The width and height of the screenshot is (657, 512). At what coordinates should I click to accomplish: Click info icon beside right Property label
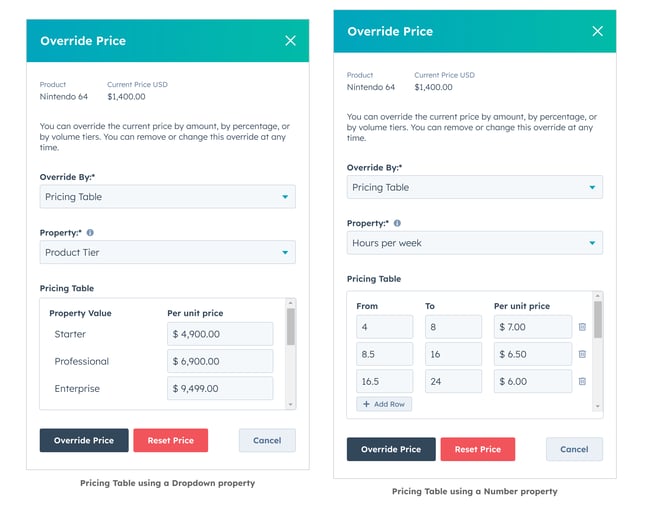point(397,224)
